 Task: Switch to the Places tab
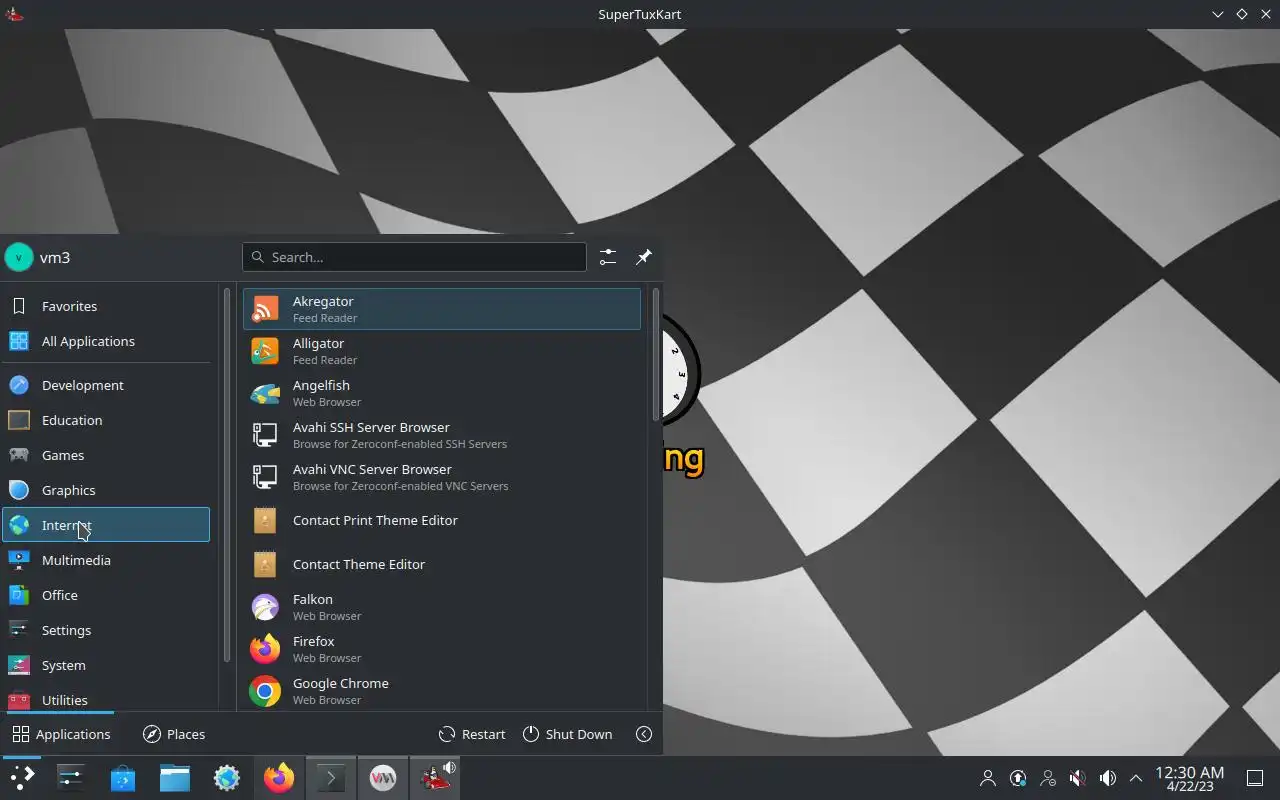click(x=174, y=734)
